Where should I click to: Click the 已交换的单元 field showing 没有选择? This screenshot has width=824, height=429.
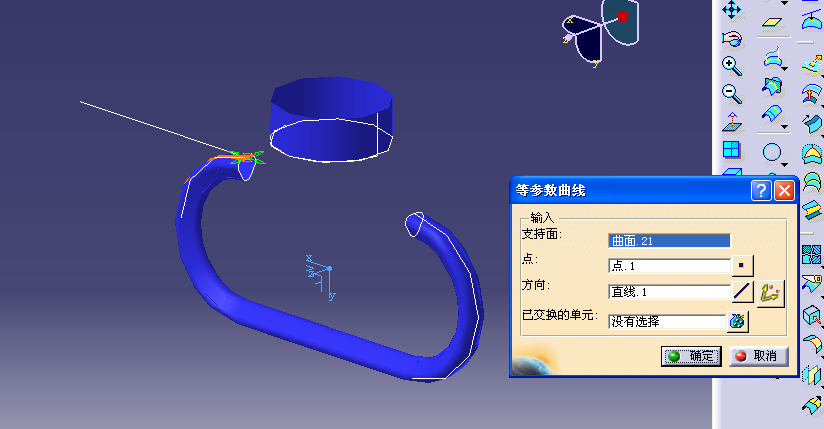tap(667, 321)
